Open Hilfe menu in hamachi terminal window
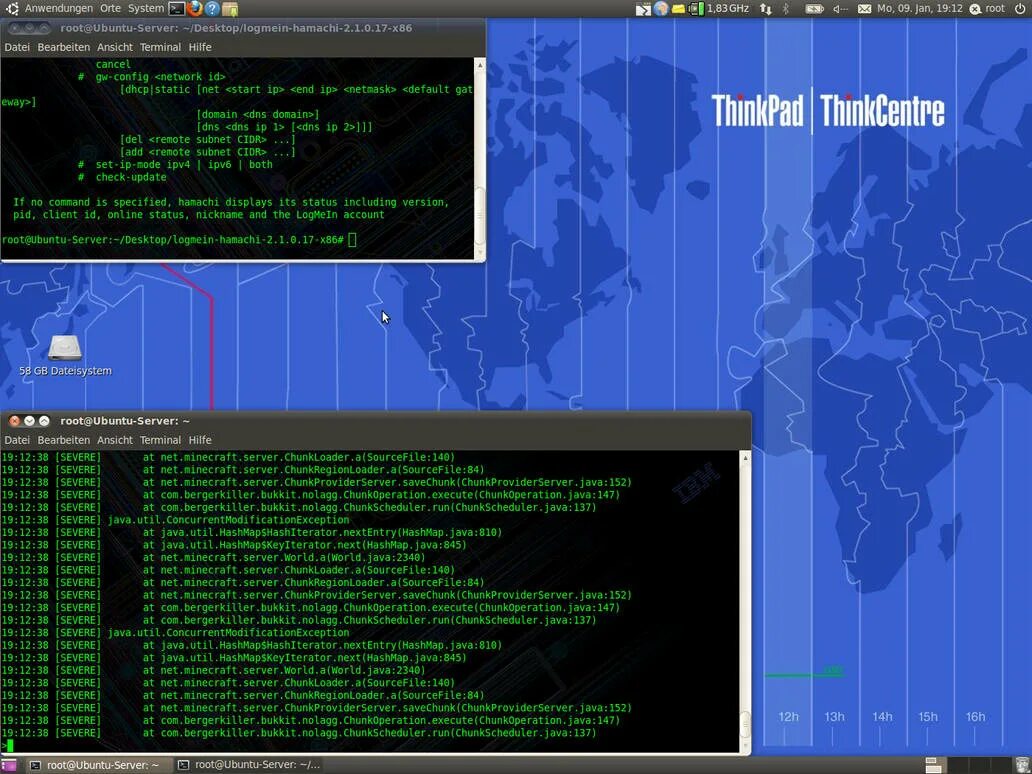This screenshot has height=774, width=1032. click(200, 47)
